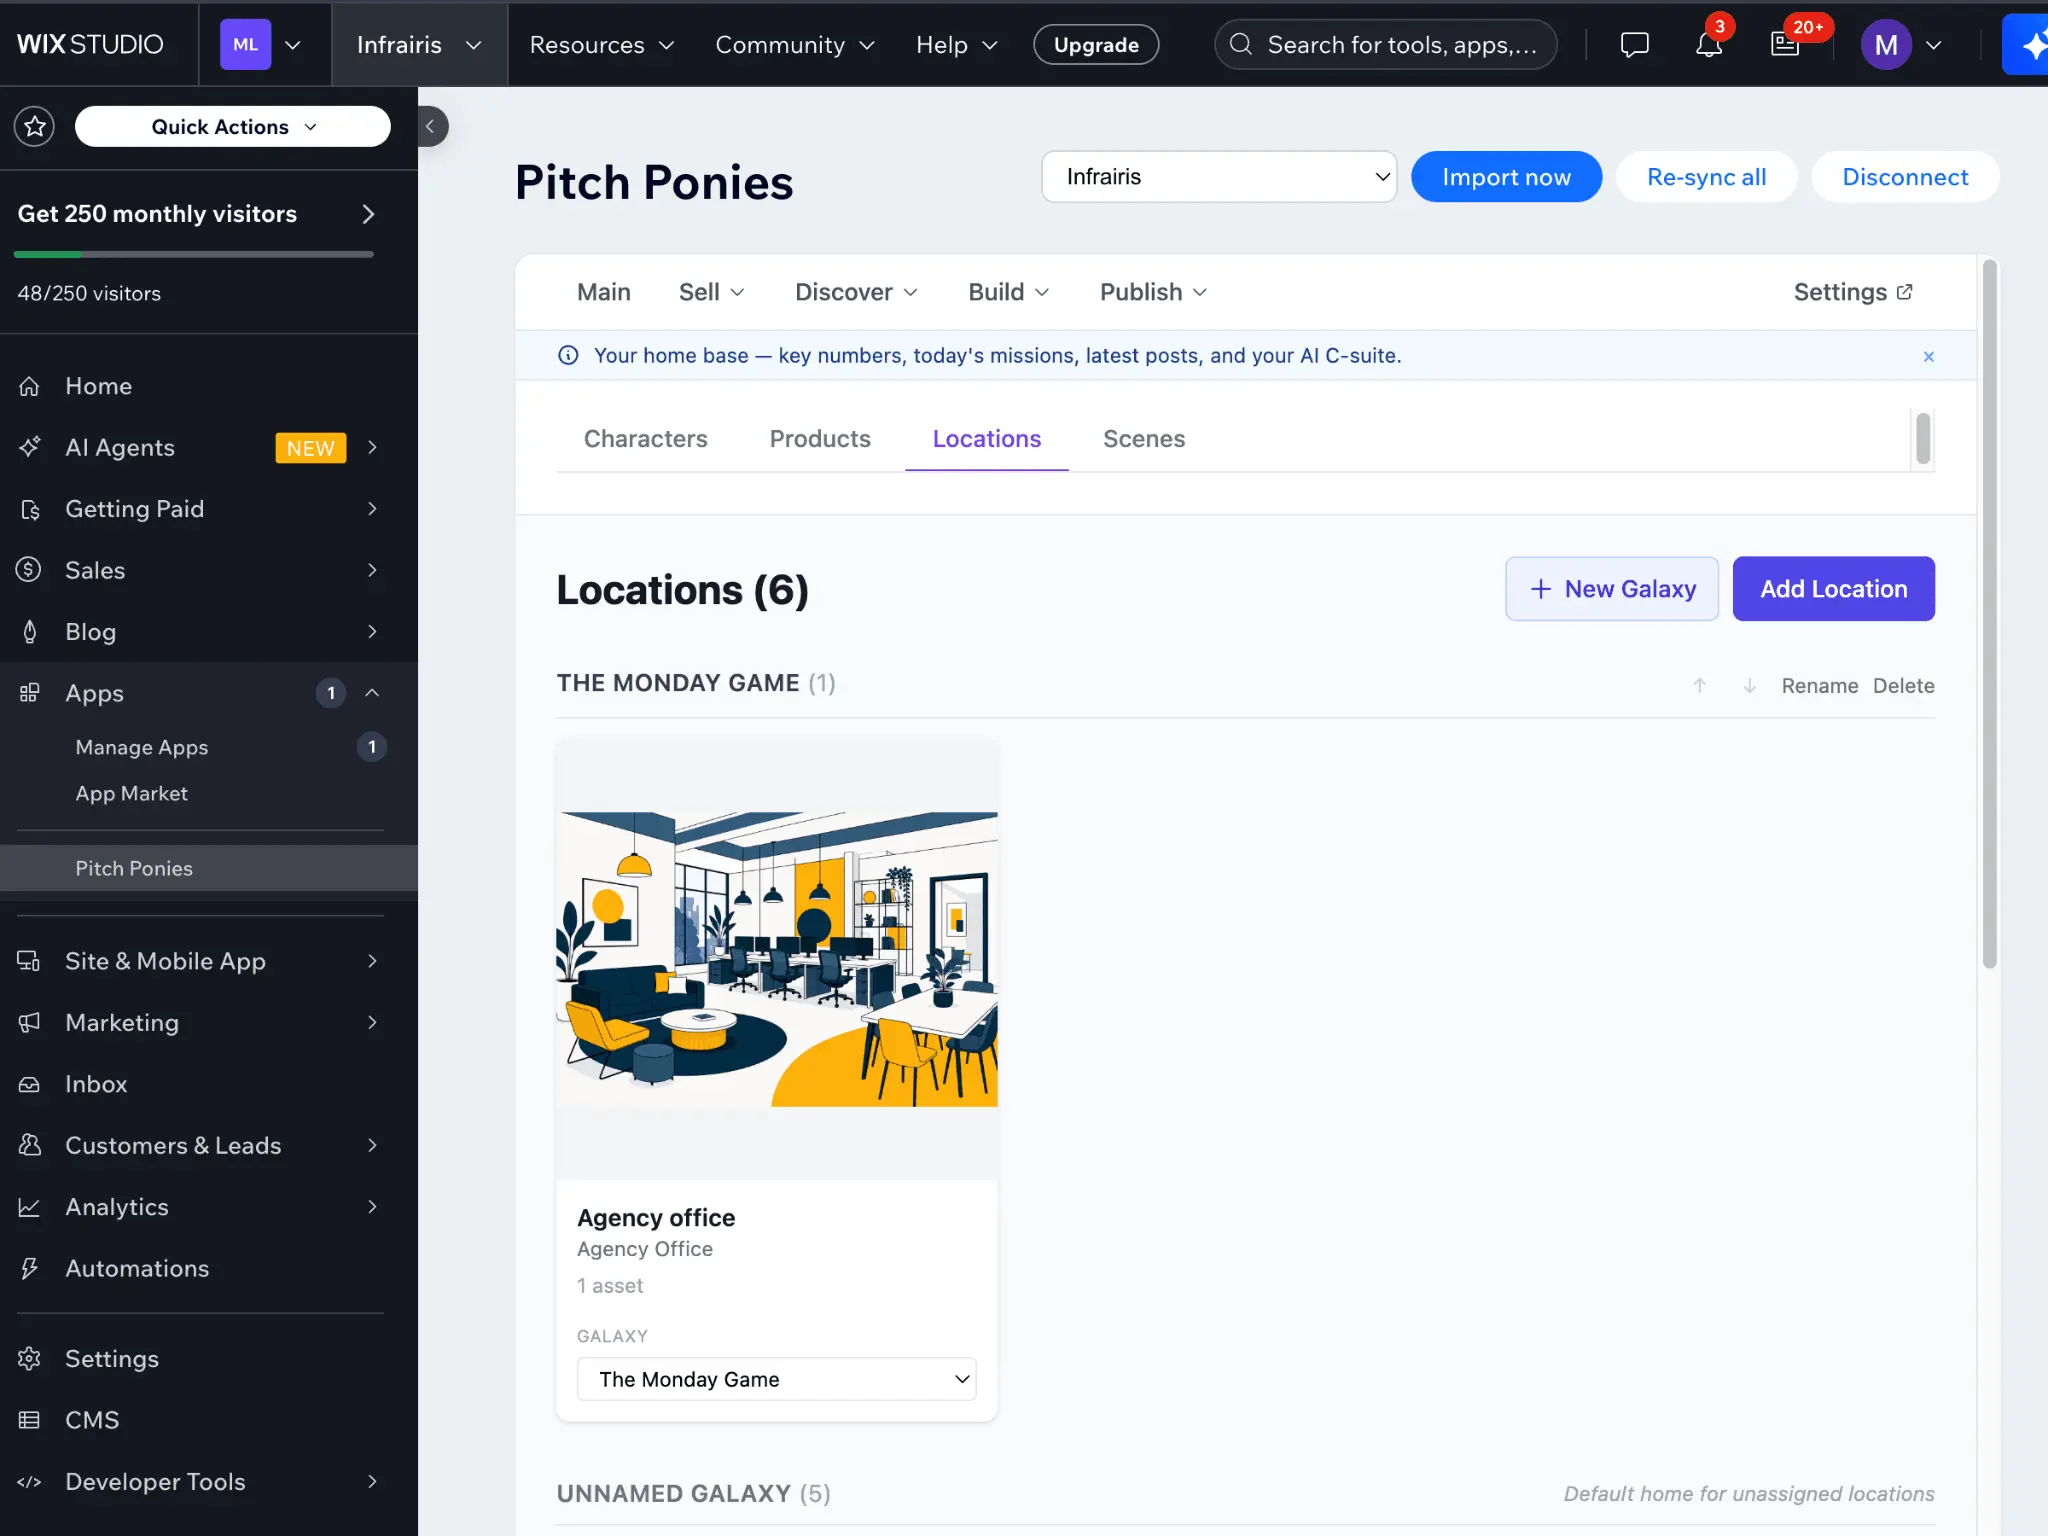This screenshot has height=1536, width=2048.
Task: Open the notifications bell icon
Action: [x=1709, y=44]
